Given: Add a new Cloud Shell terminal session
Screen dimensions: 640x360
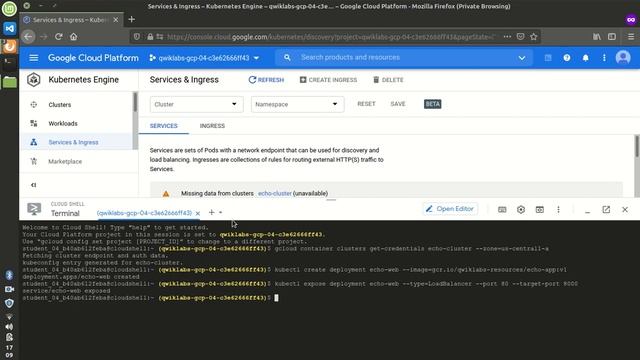Looking at the screenshot, I should click(x=211, y=212).
